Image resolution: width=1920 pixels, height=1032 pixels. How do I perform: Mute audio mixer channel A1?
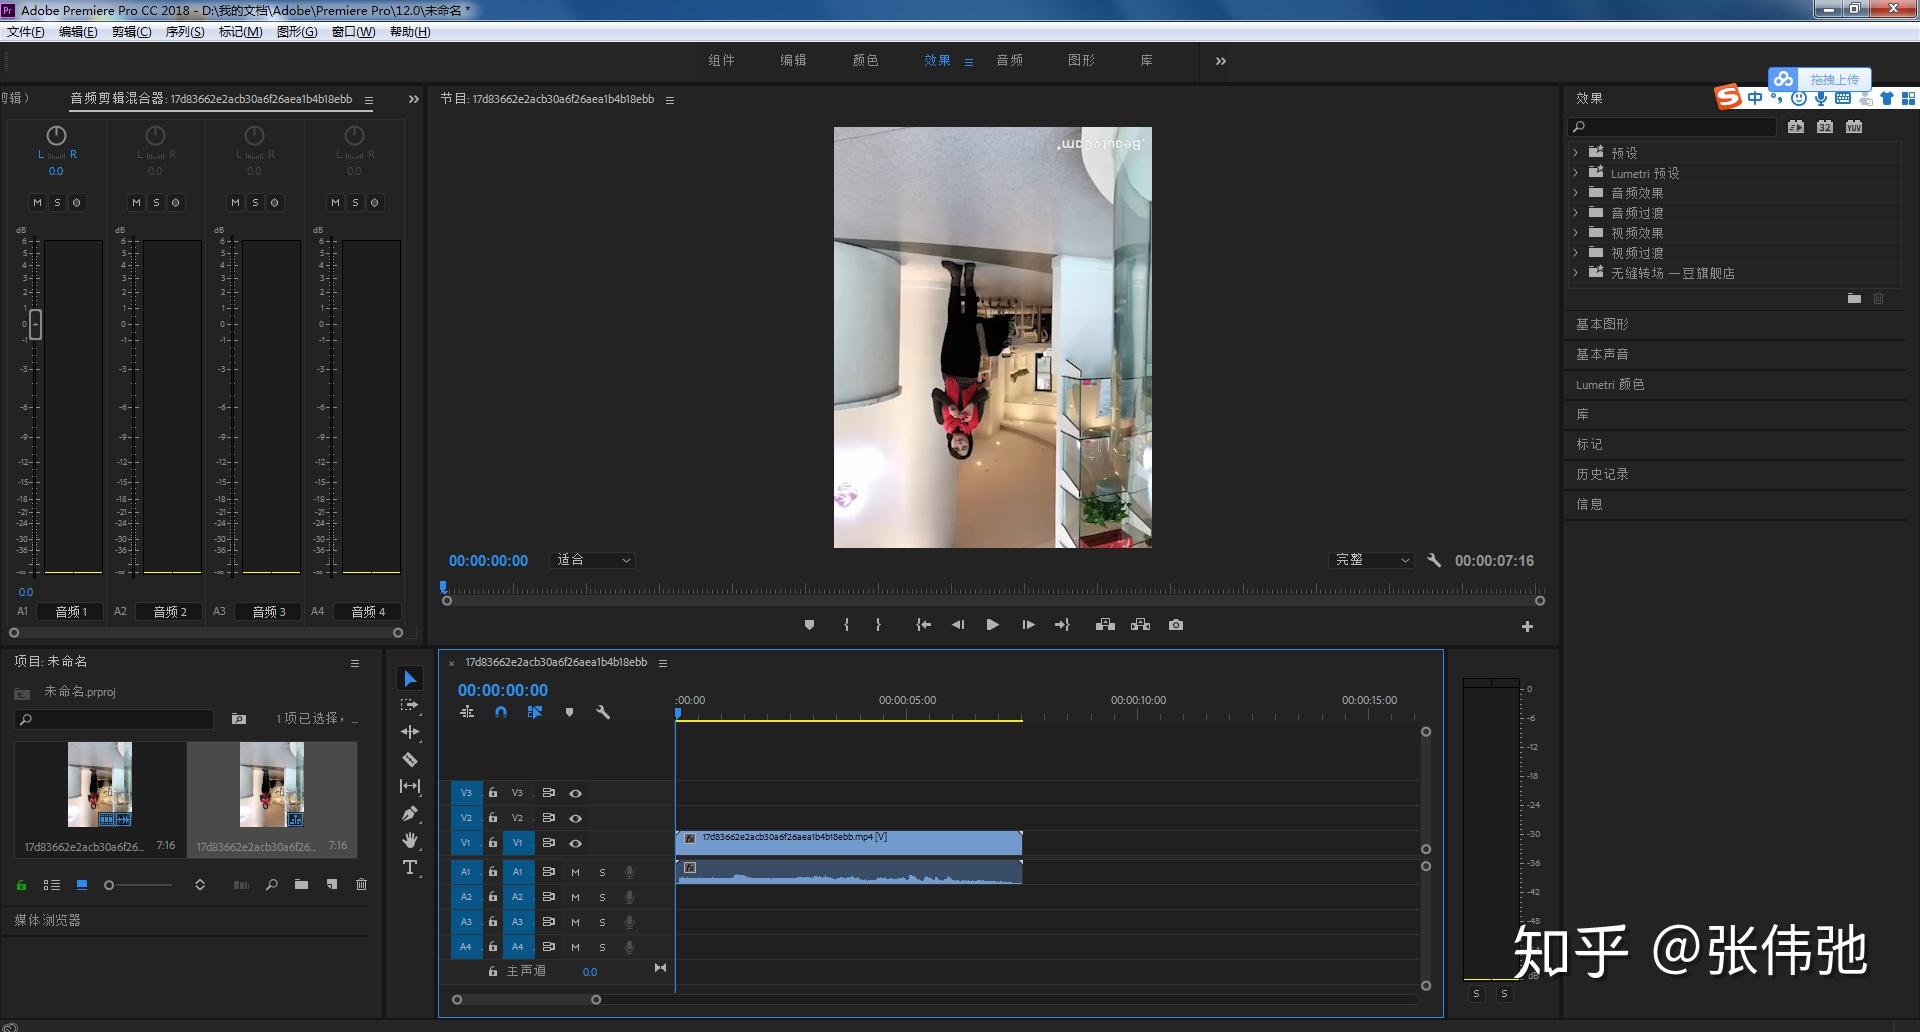(x=37, y=202)
